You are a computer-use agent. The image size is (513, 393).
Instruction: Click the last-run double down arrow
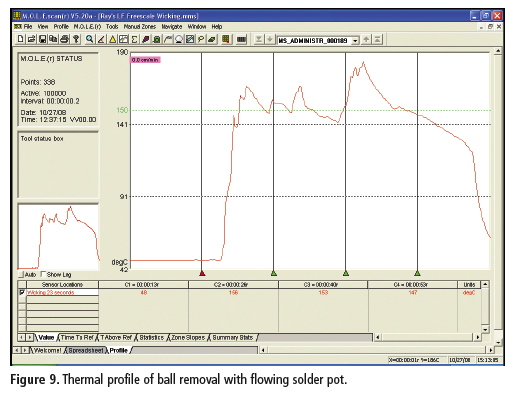coord(258,40)
